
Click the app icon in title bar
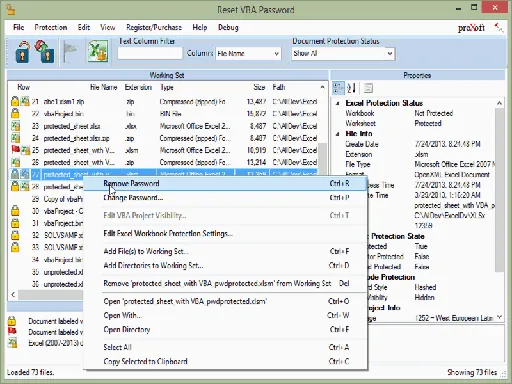[10, 9]
